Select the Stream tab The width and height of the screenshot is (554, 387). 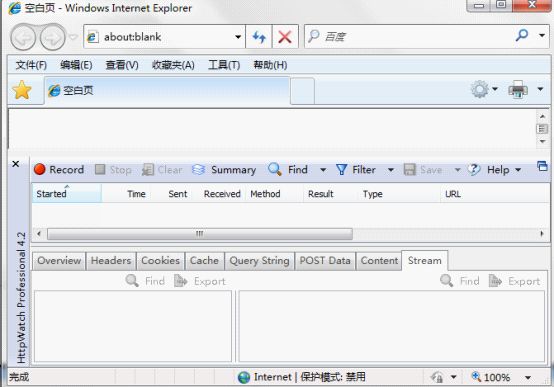425,260
